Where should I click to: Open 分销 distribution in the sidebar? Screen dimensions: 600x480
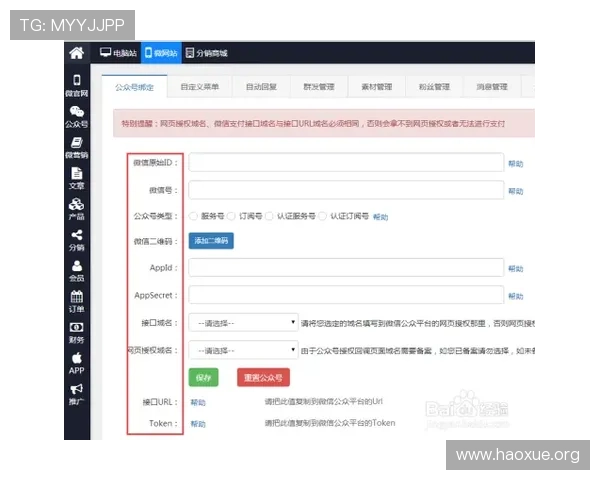[77, 240]
